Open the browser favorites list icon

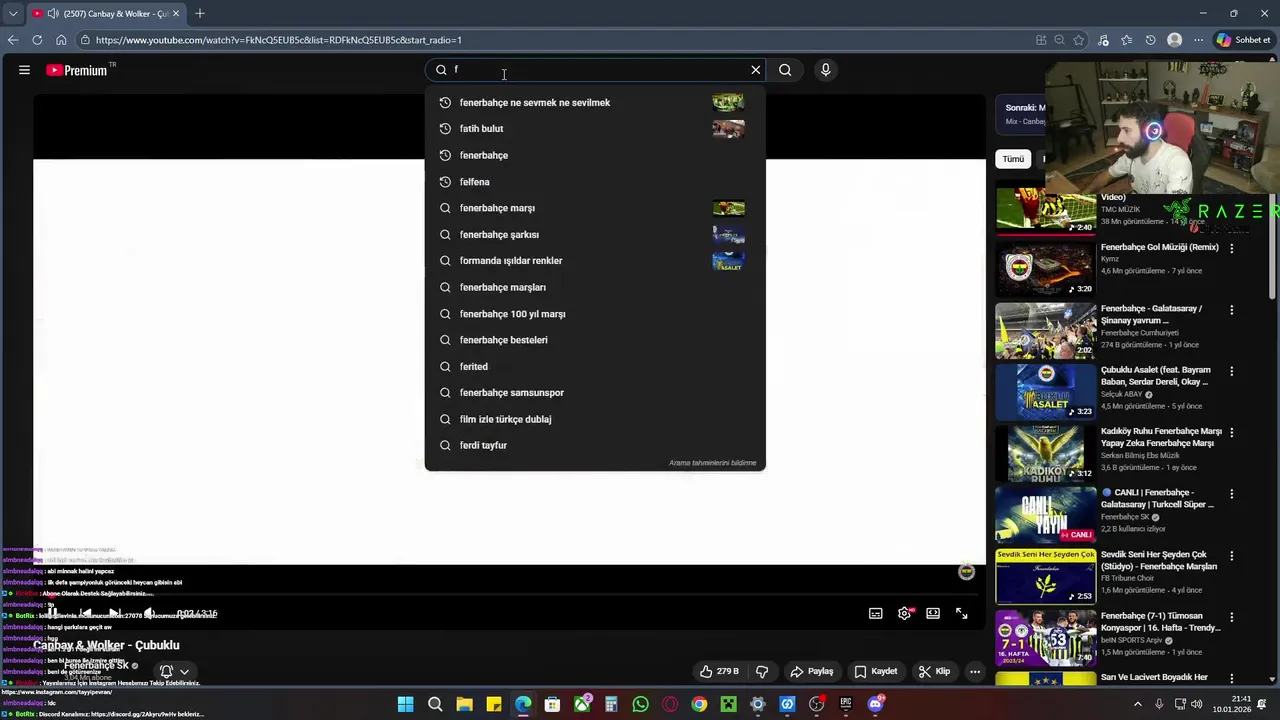pyautogui.click(x=1127, y=40)
